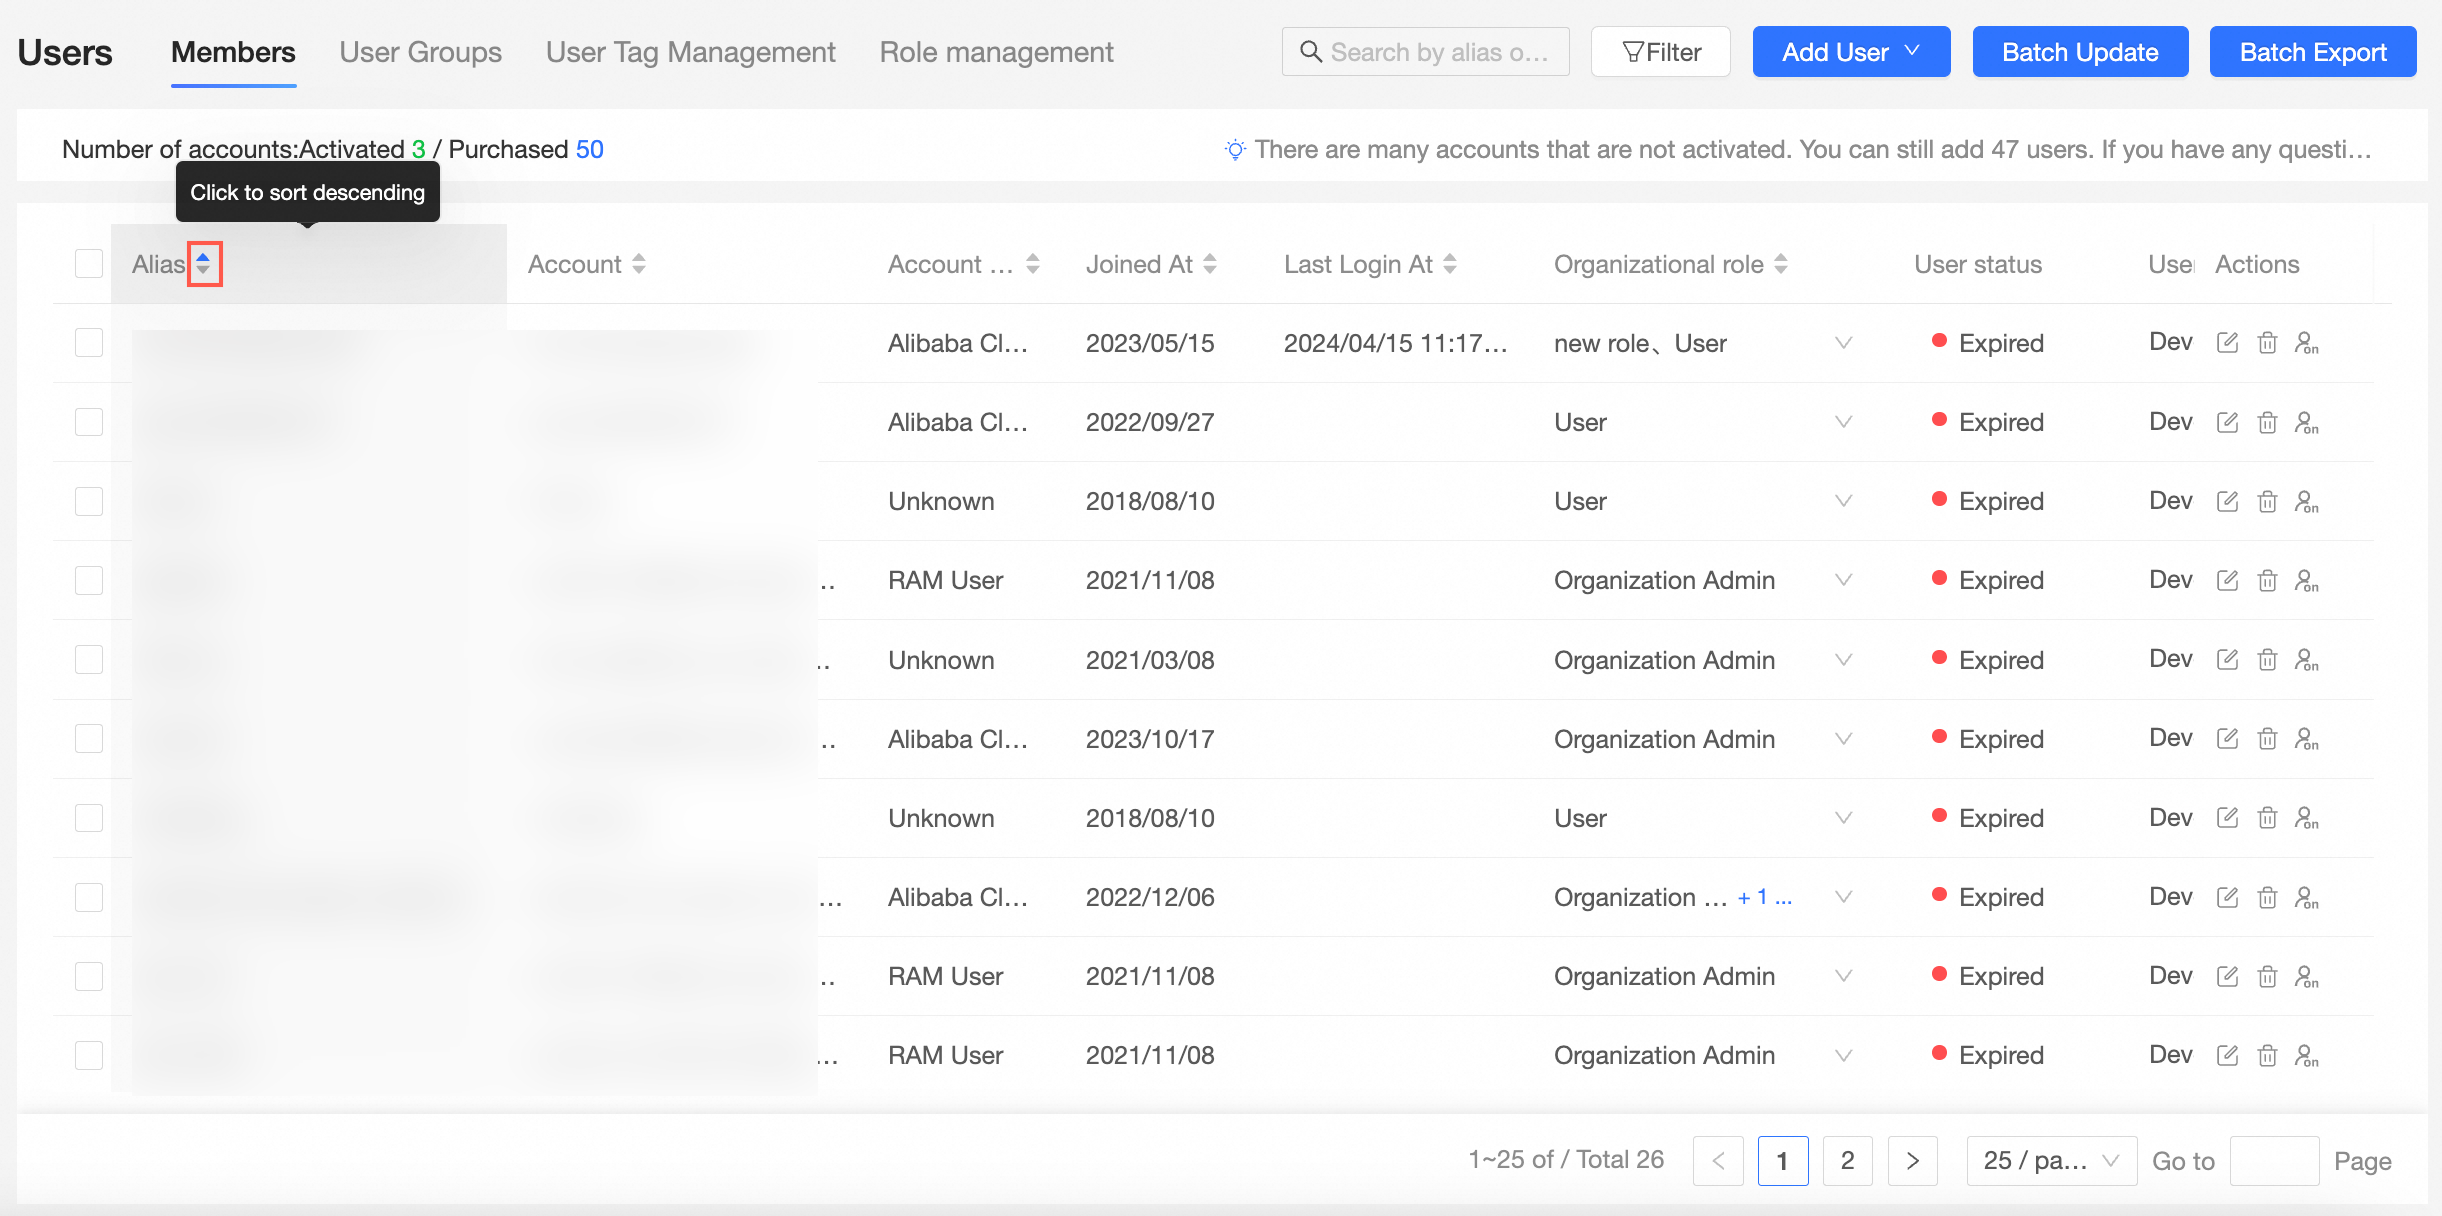The image size is (2442, 1216).
Task: Click transfer user icon in third row
Action: pyautogui.click(x=2306, y=501)
